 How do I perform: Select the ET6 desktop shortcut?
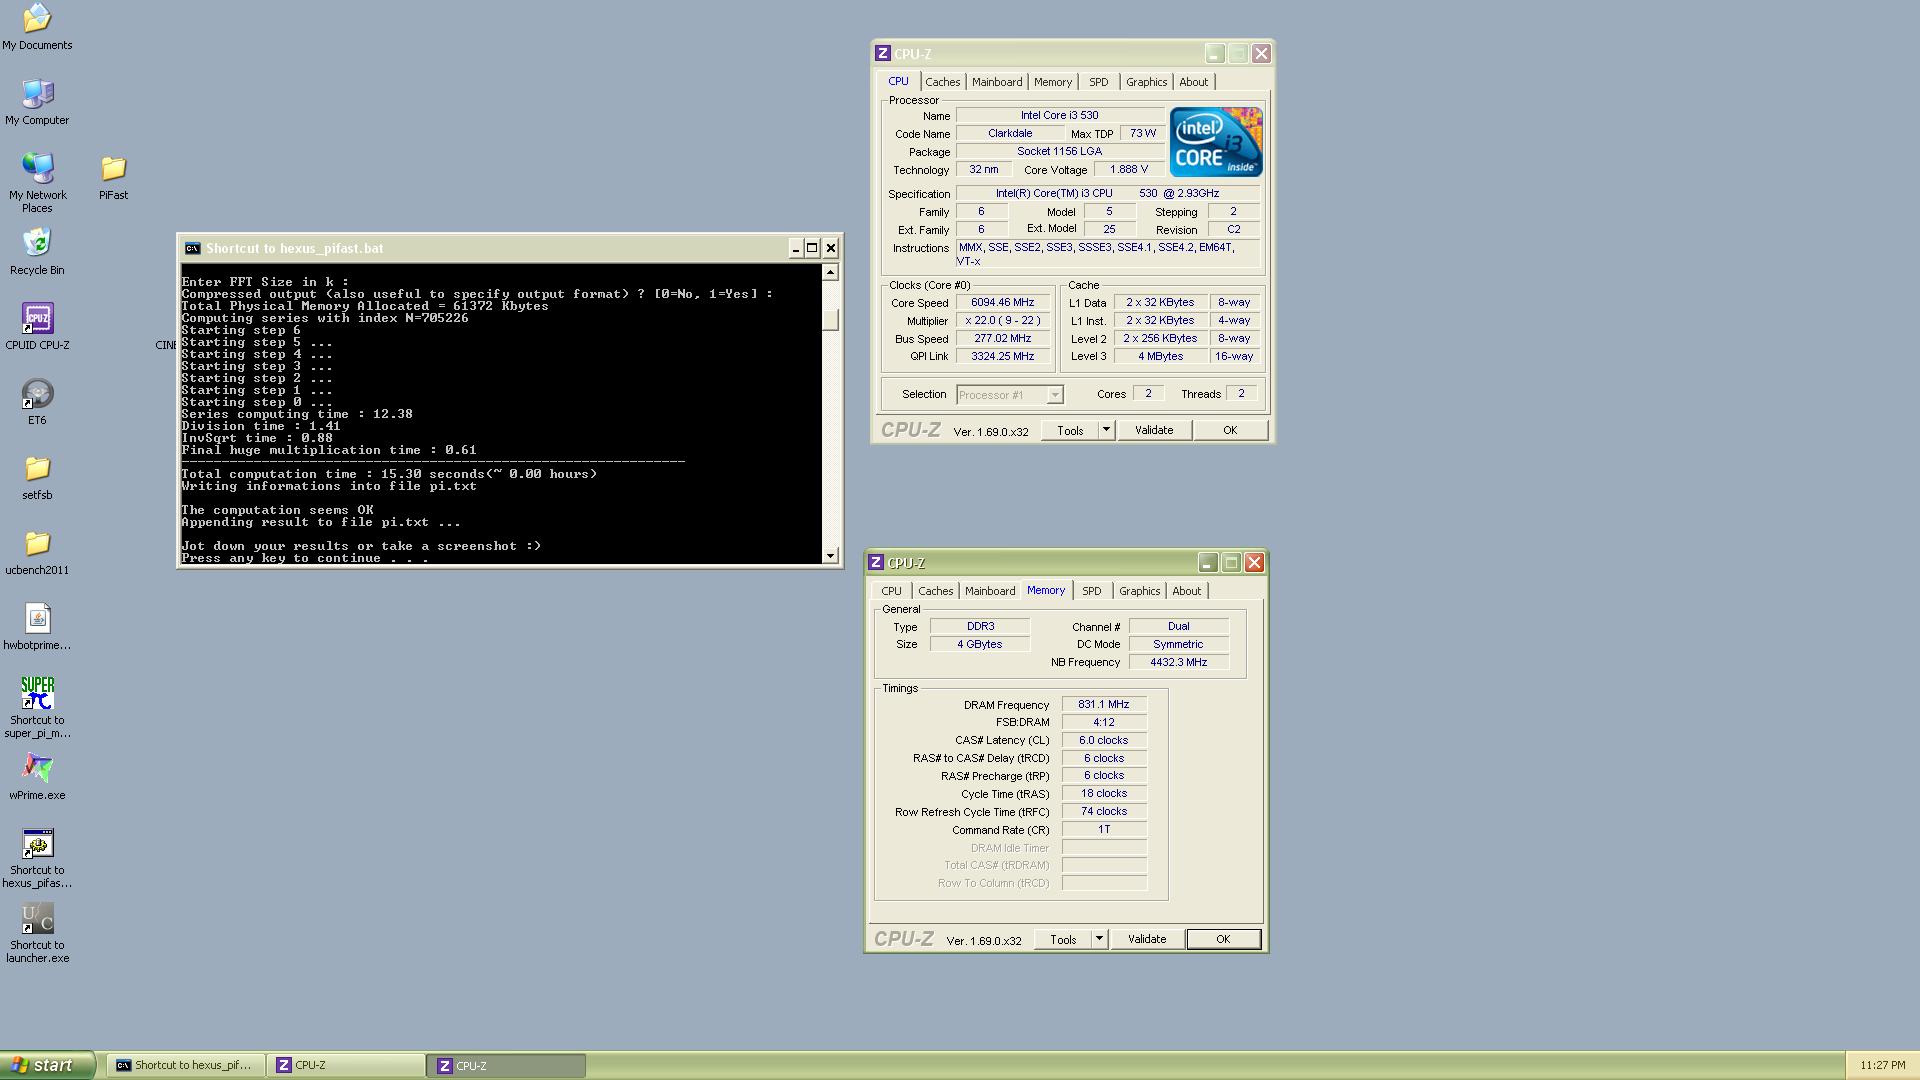coord(37,393)
